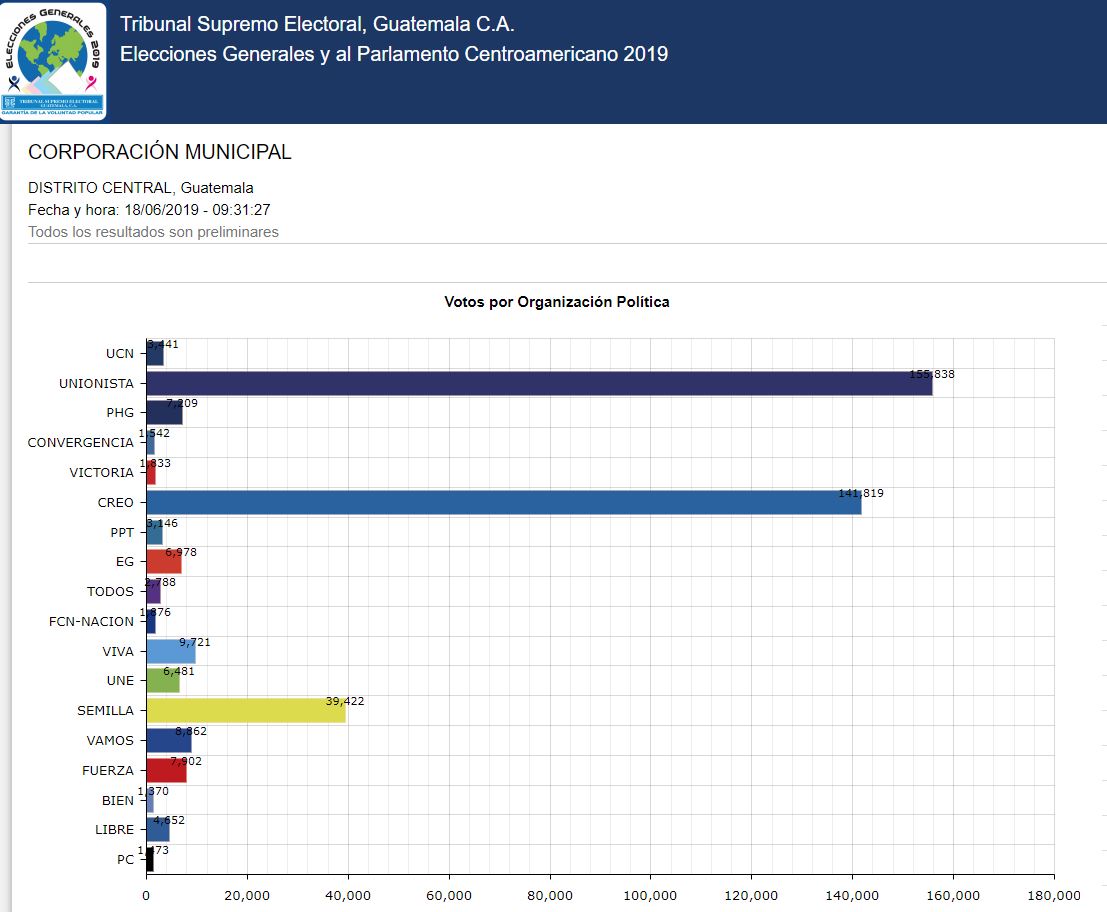The image size is (1107, 912).
Task: Click the 100,000 x-axis tick label
Action: click(650, 895)
